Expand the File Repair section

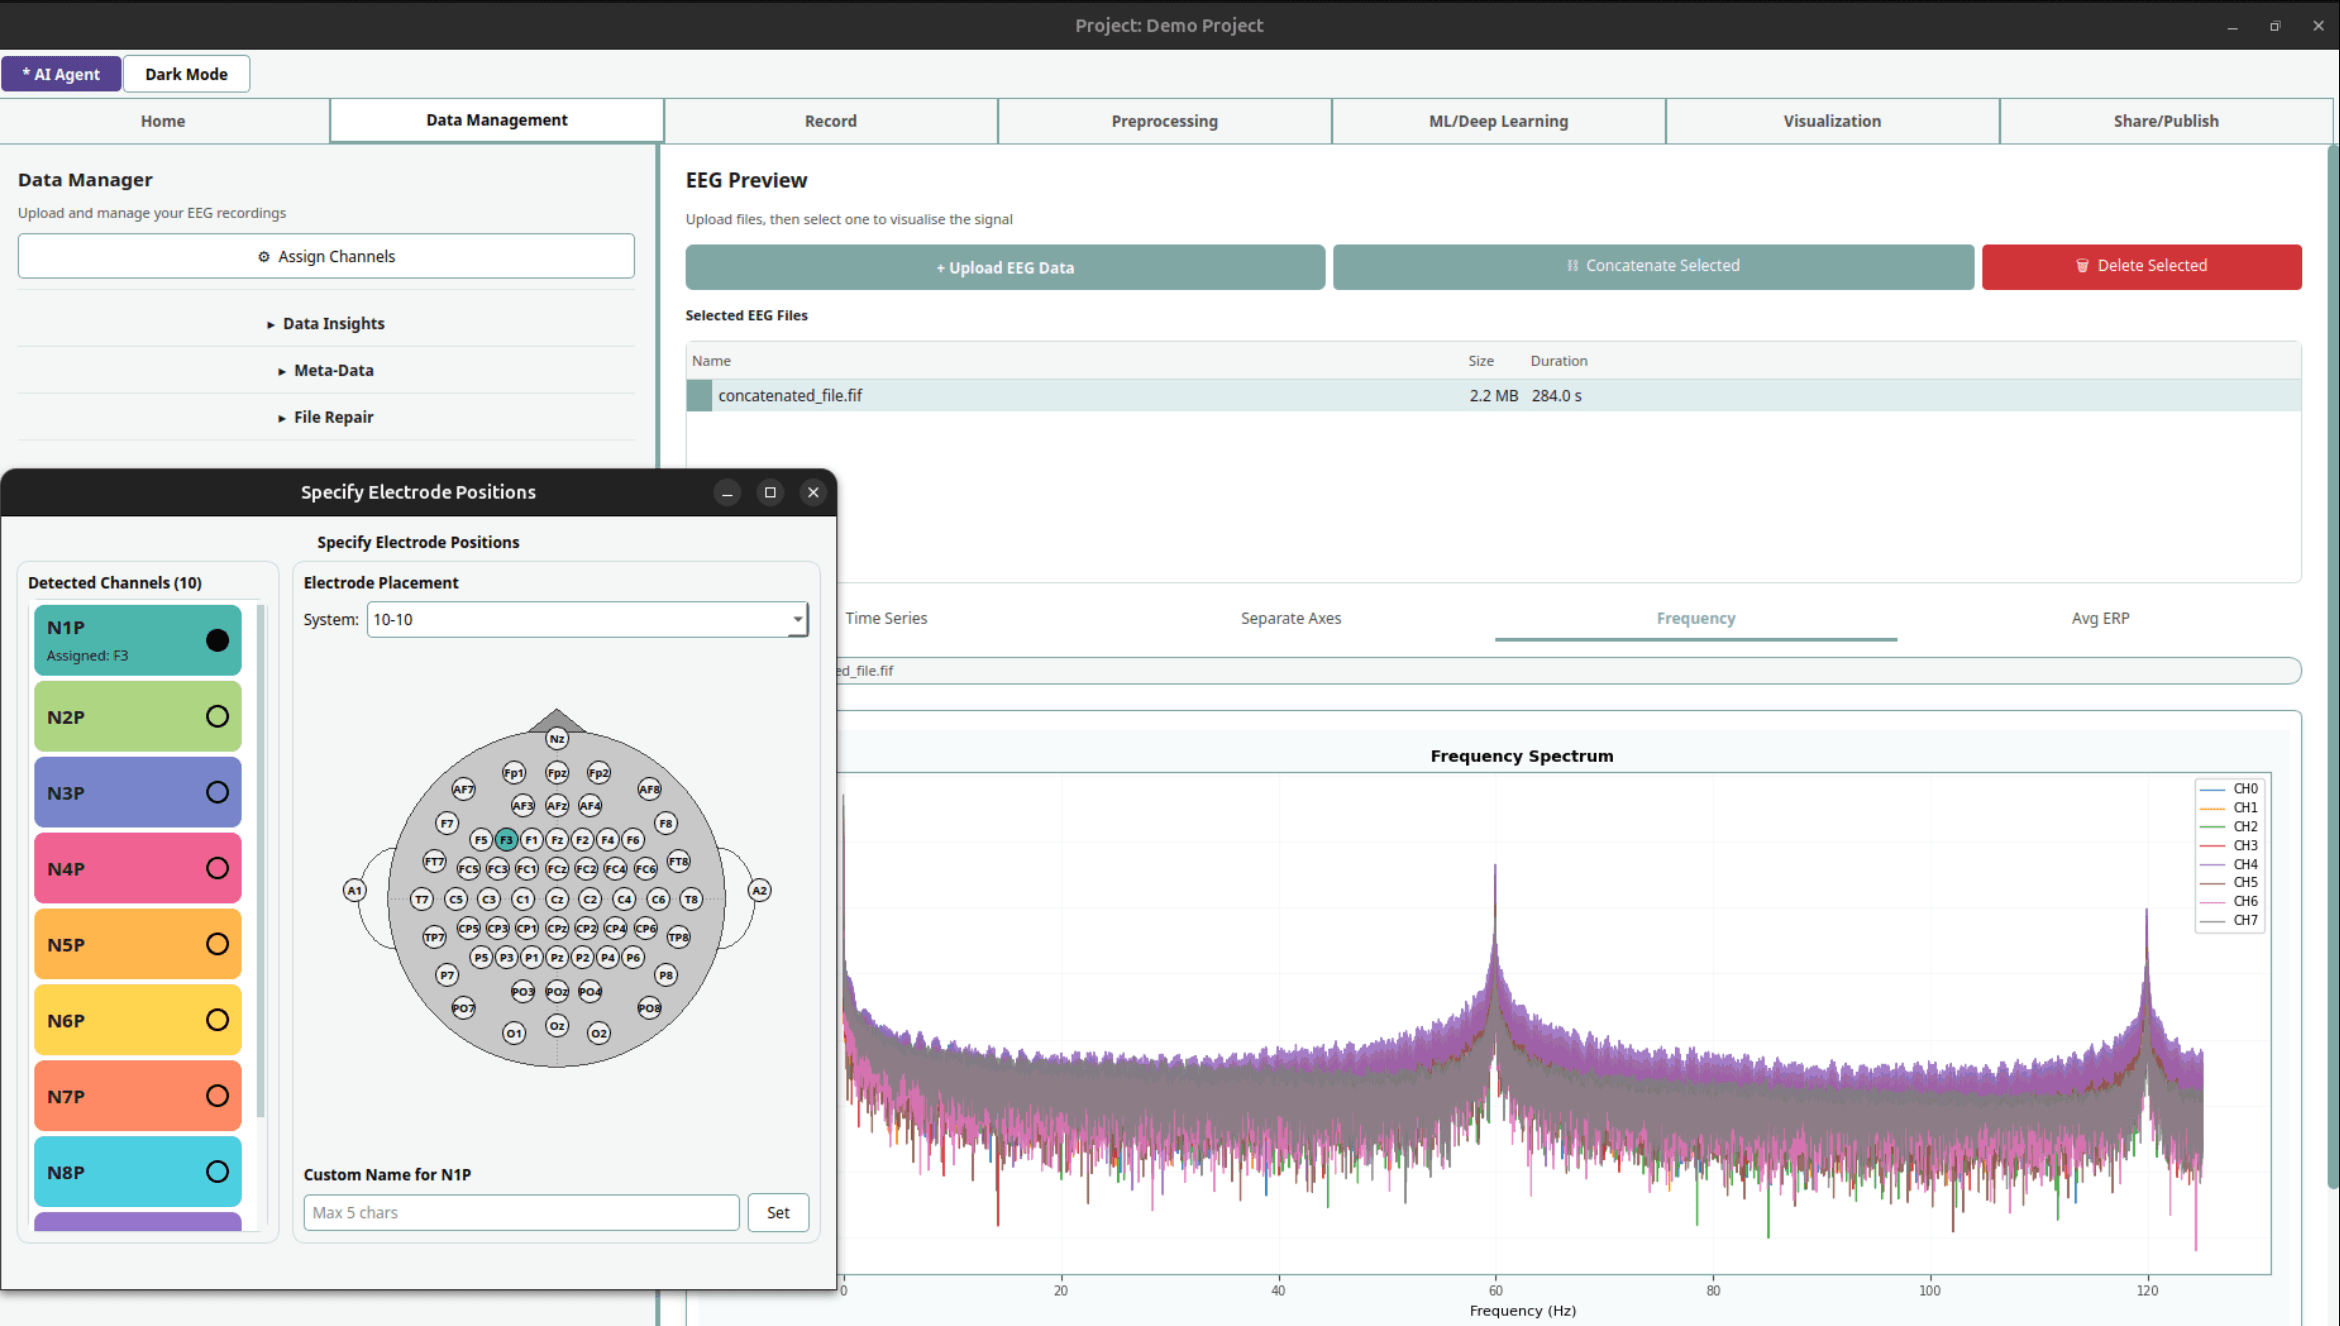pyautogui.click(x=326, y=418)
